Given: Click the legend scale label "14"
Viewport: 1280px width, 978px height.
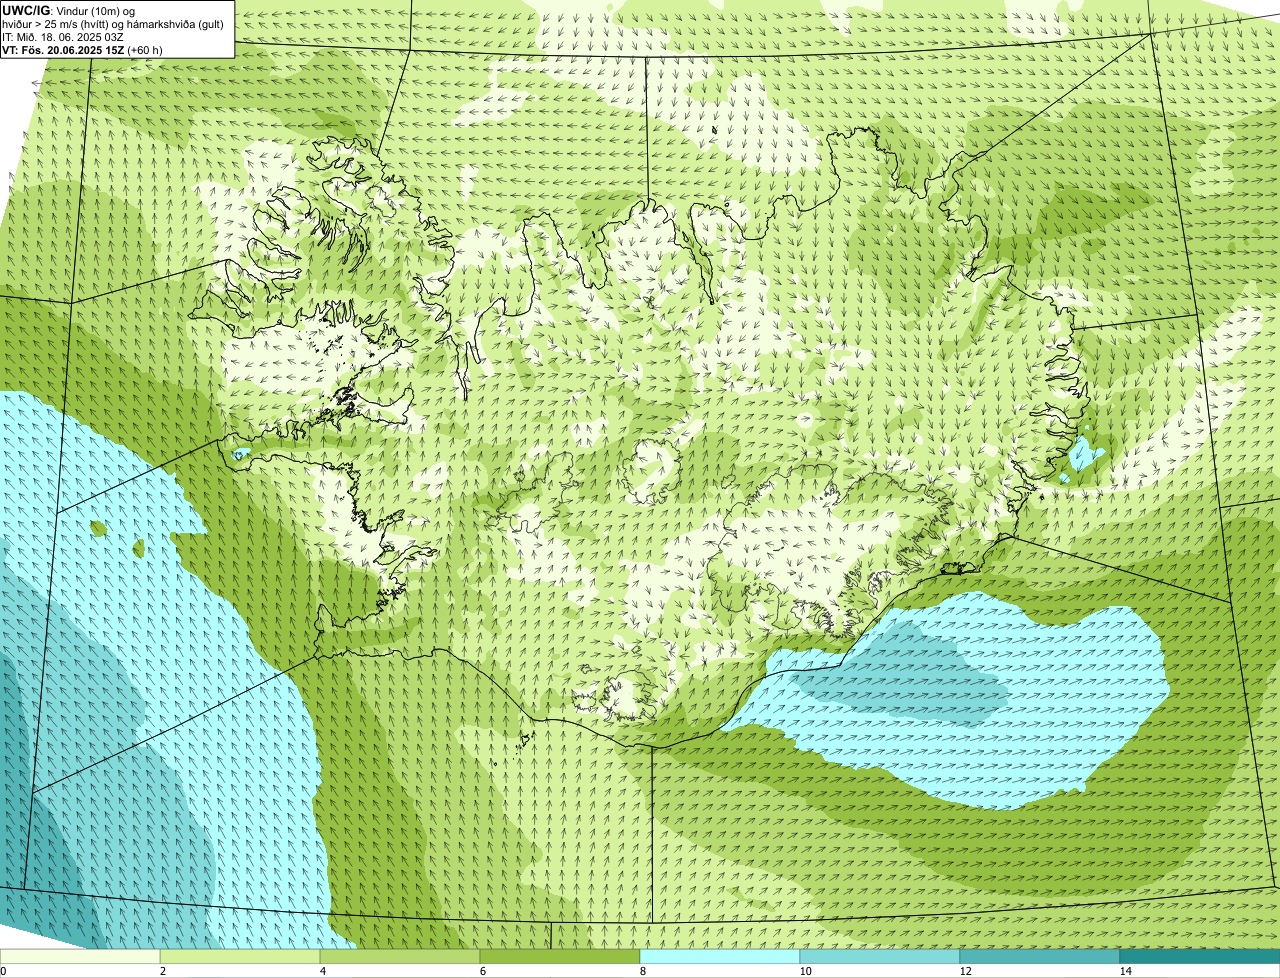Looking at the screenshot, I should (x=1125, y=971).
